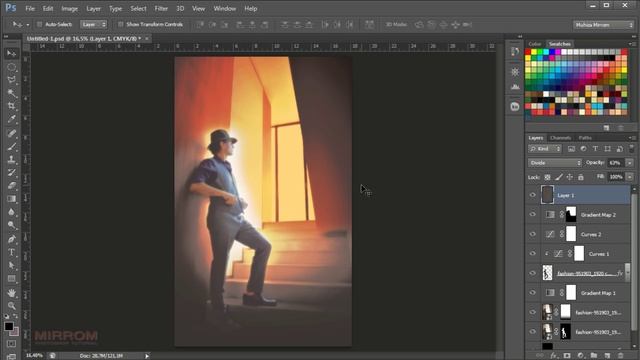Select the Rectangle shape tool
640x360 pixels.
[11, 279]
